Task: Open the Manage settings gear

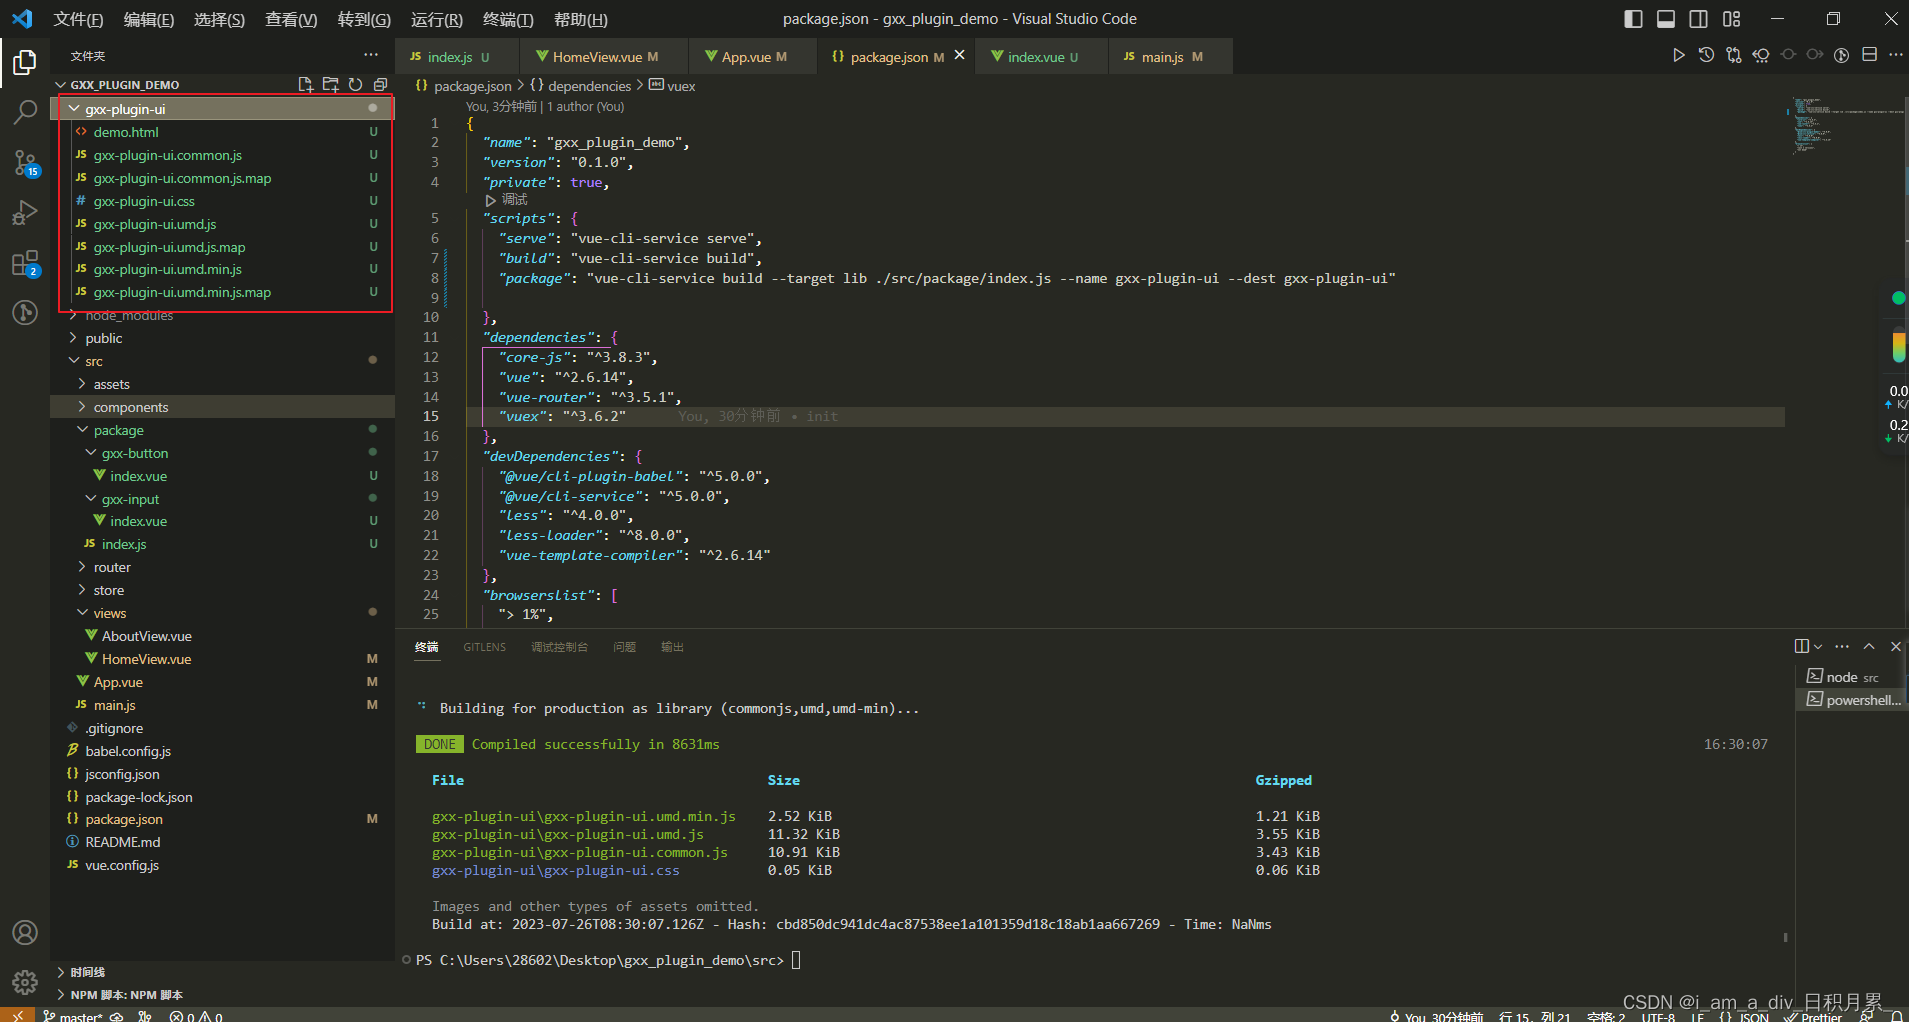Action: [x=25, y=982]
